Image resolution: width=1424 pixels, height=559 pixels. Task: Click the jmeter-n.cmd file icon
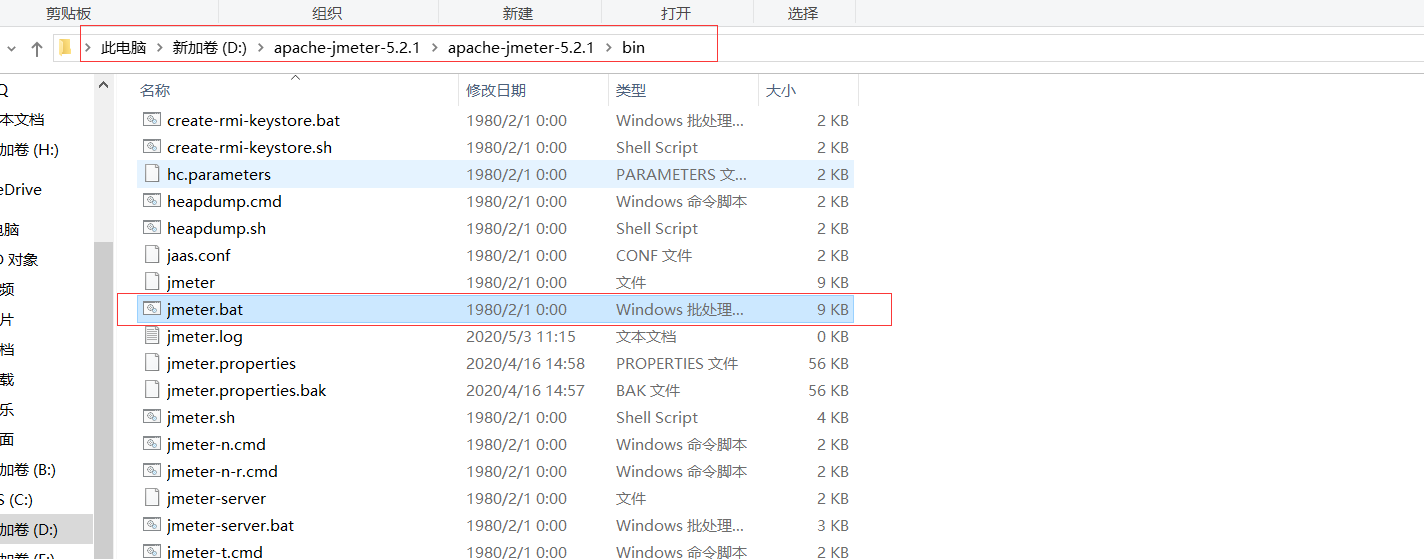pyautogui.click(x=152, y=444)
